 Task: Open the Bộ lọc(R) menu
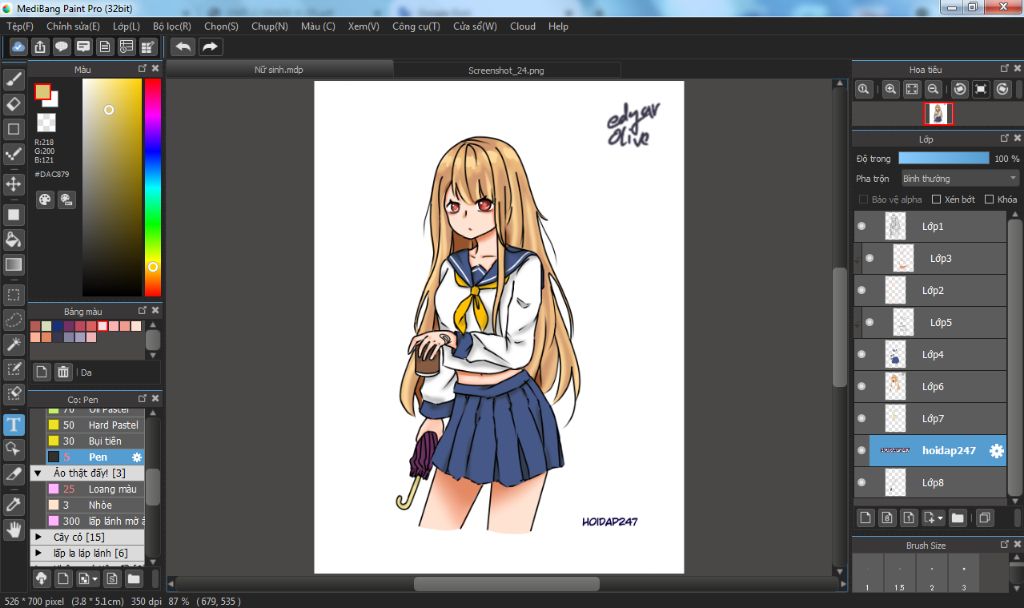pos(172,26)
